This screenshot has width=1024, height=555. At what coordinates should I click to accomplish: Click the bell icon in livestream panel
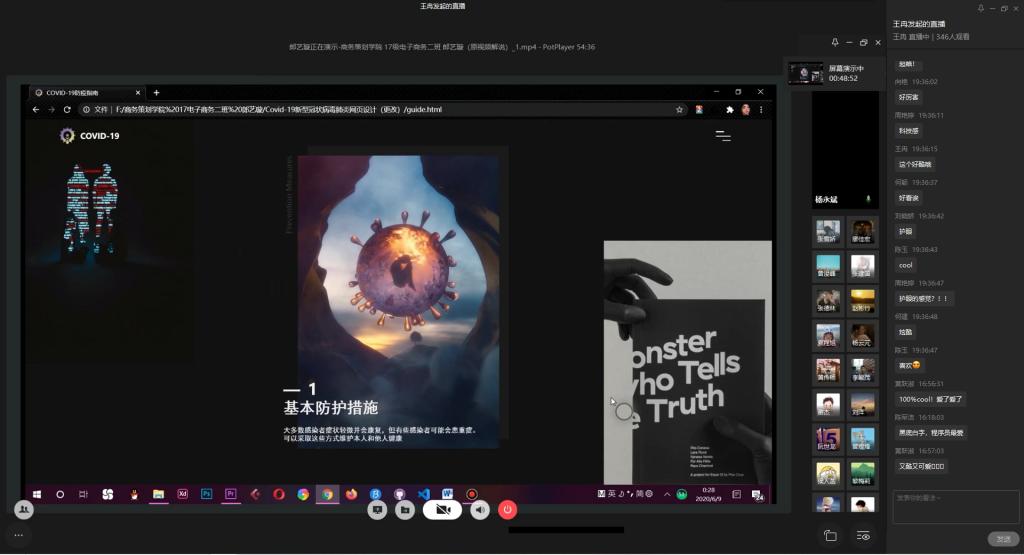pyautogui.click(x=981, y=8)
